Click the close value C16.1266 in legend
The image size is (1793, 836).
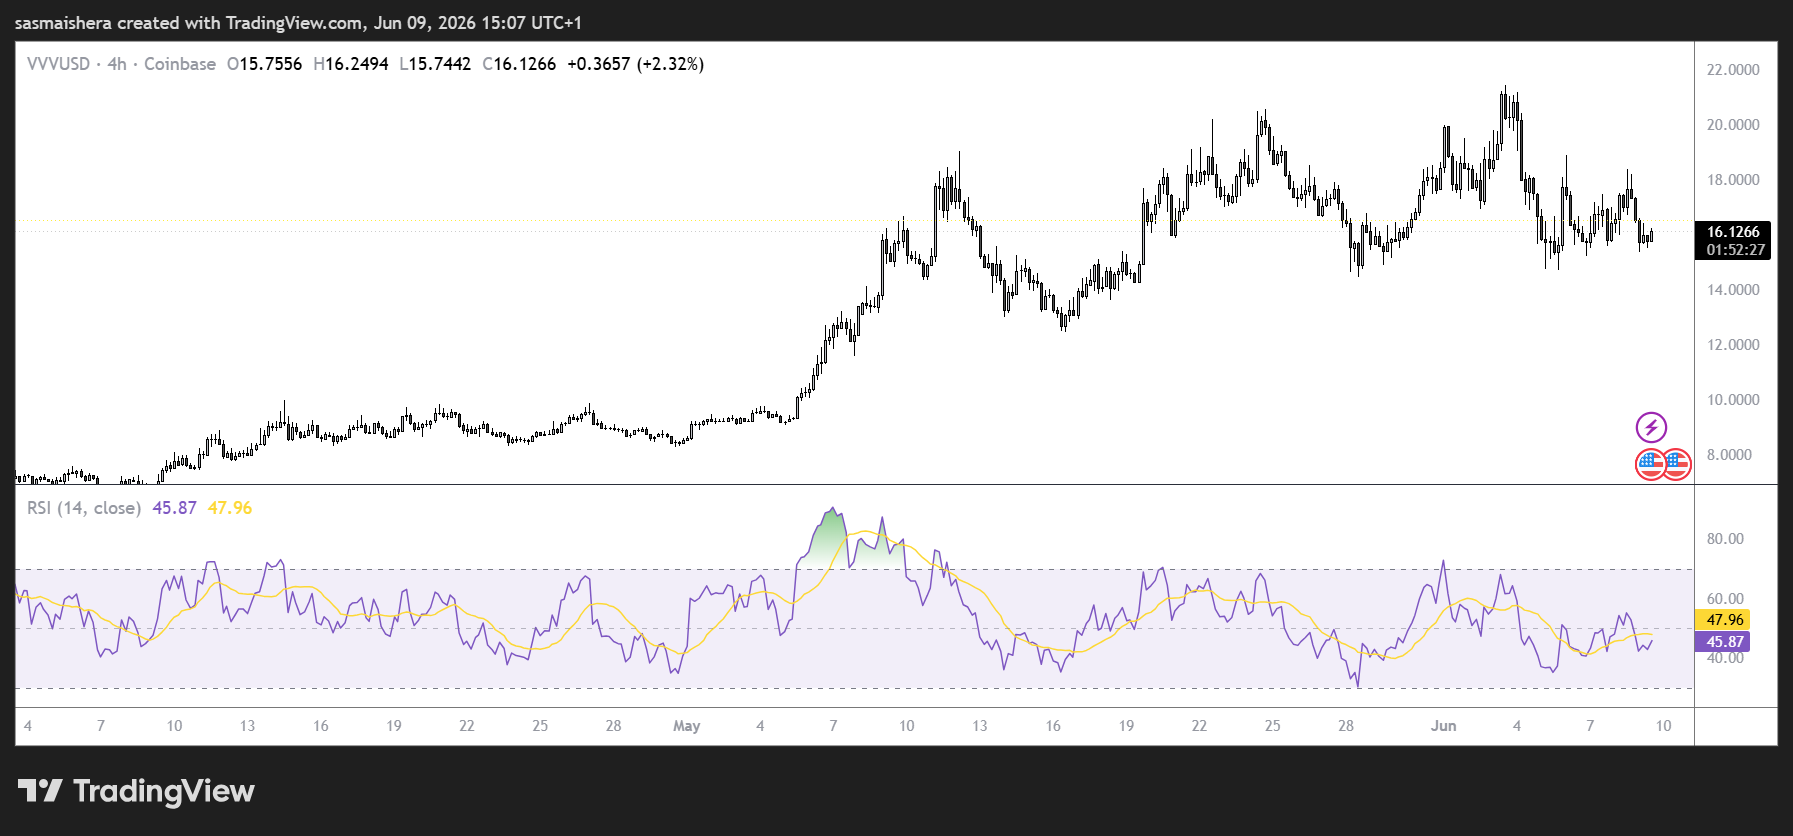tap(519, 64)
